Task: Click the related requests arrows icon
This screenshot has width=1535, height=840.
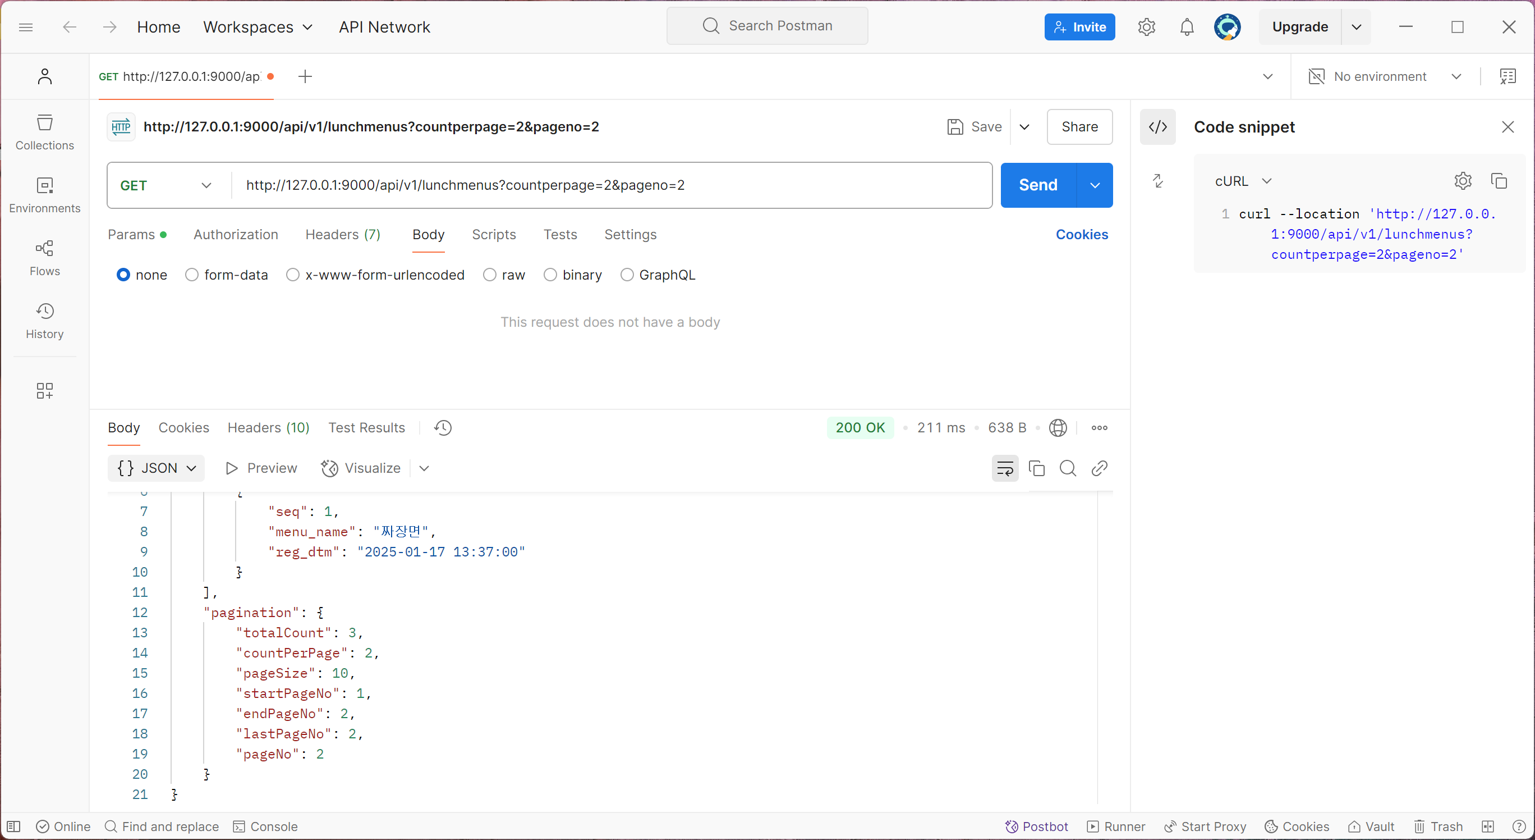Action: [1158, 181]
